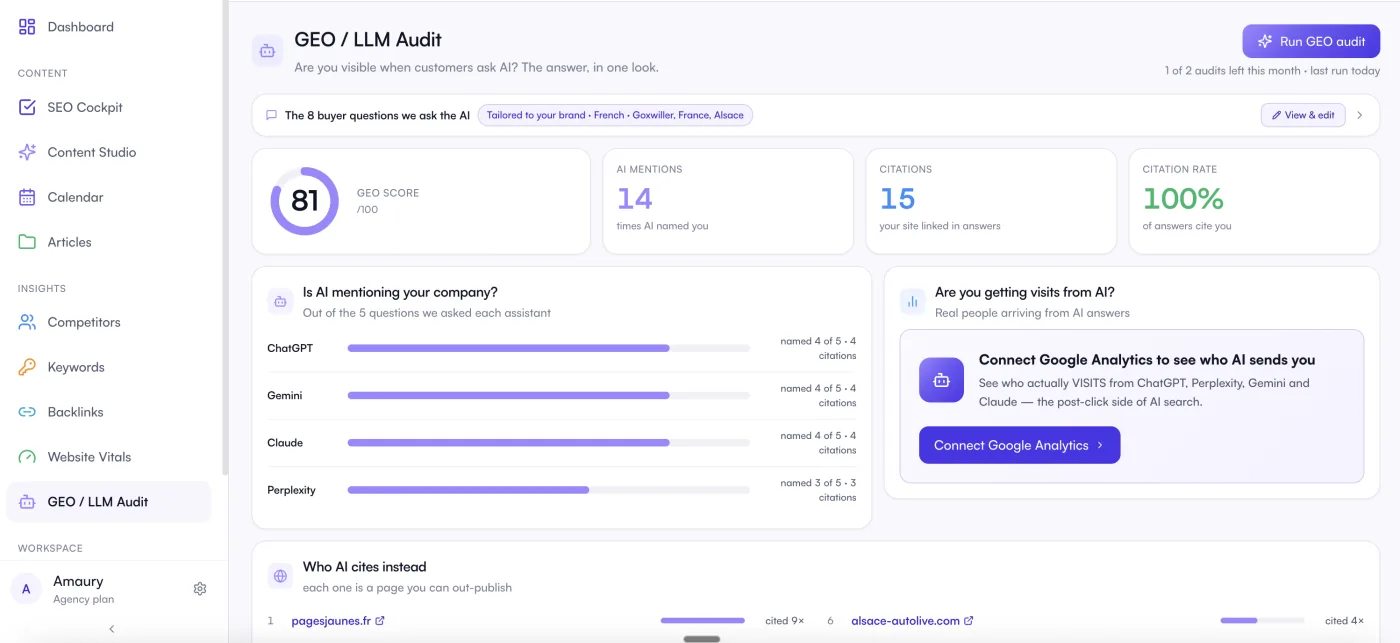The height and width of the screenshot is (643, 1400).
Task: Click Claude mention progress bar
Action: tap(548, 442)
